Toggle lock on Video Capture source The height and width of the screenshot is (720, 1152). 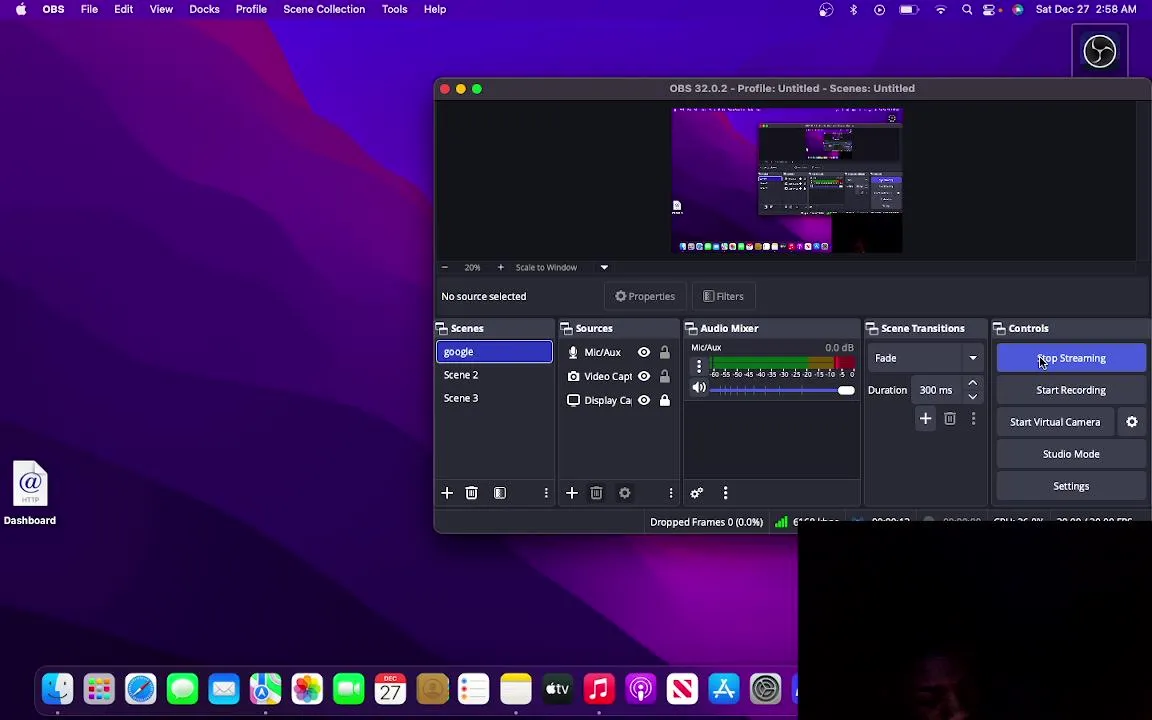pyautogui.click(x=665, y=376)
